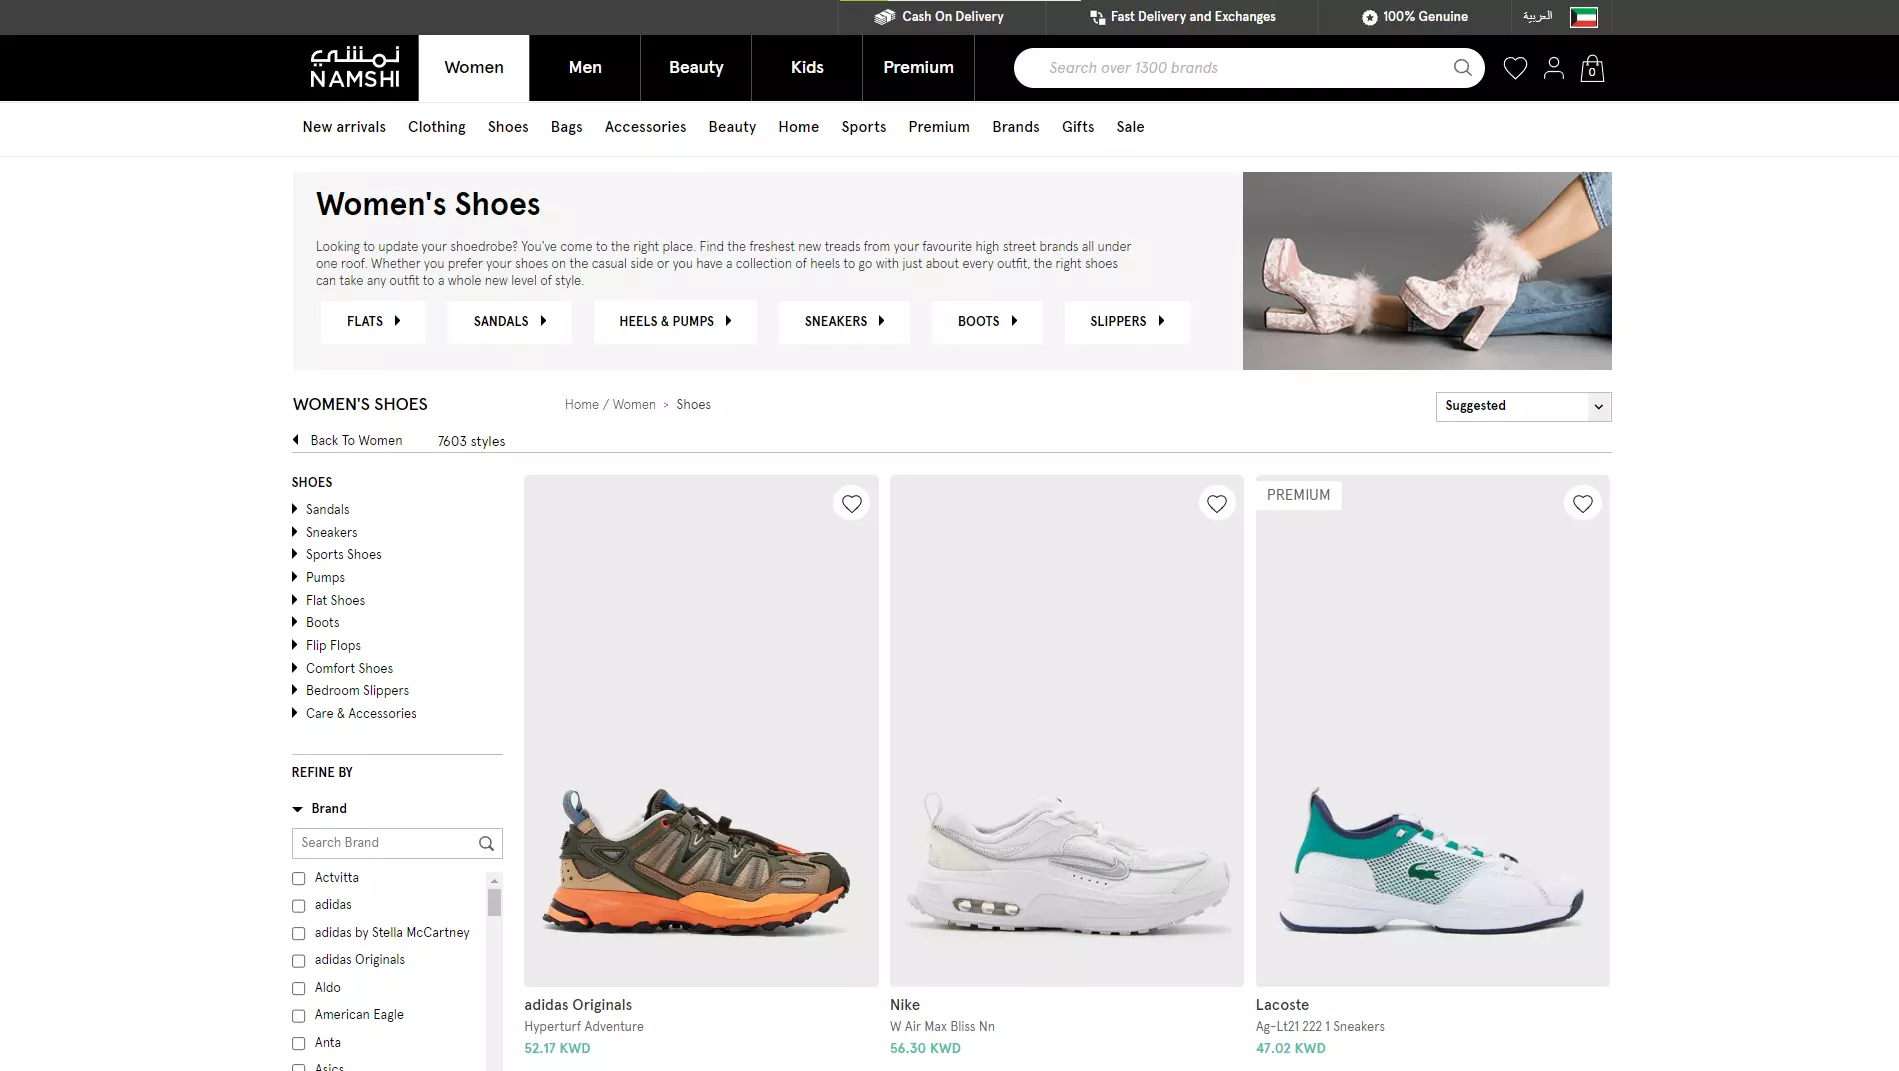1899x1071 pixels.
Task: Switch to the Kids tab
Action: pos(807,68)
